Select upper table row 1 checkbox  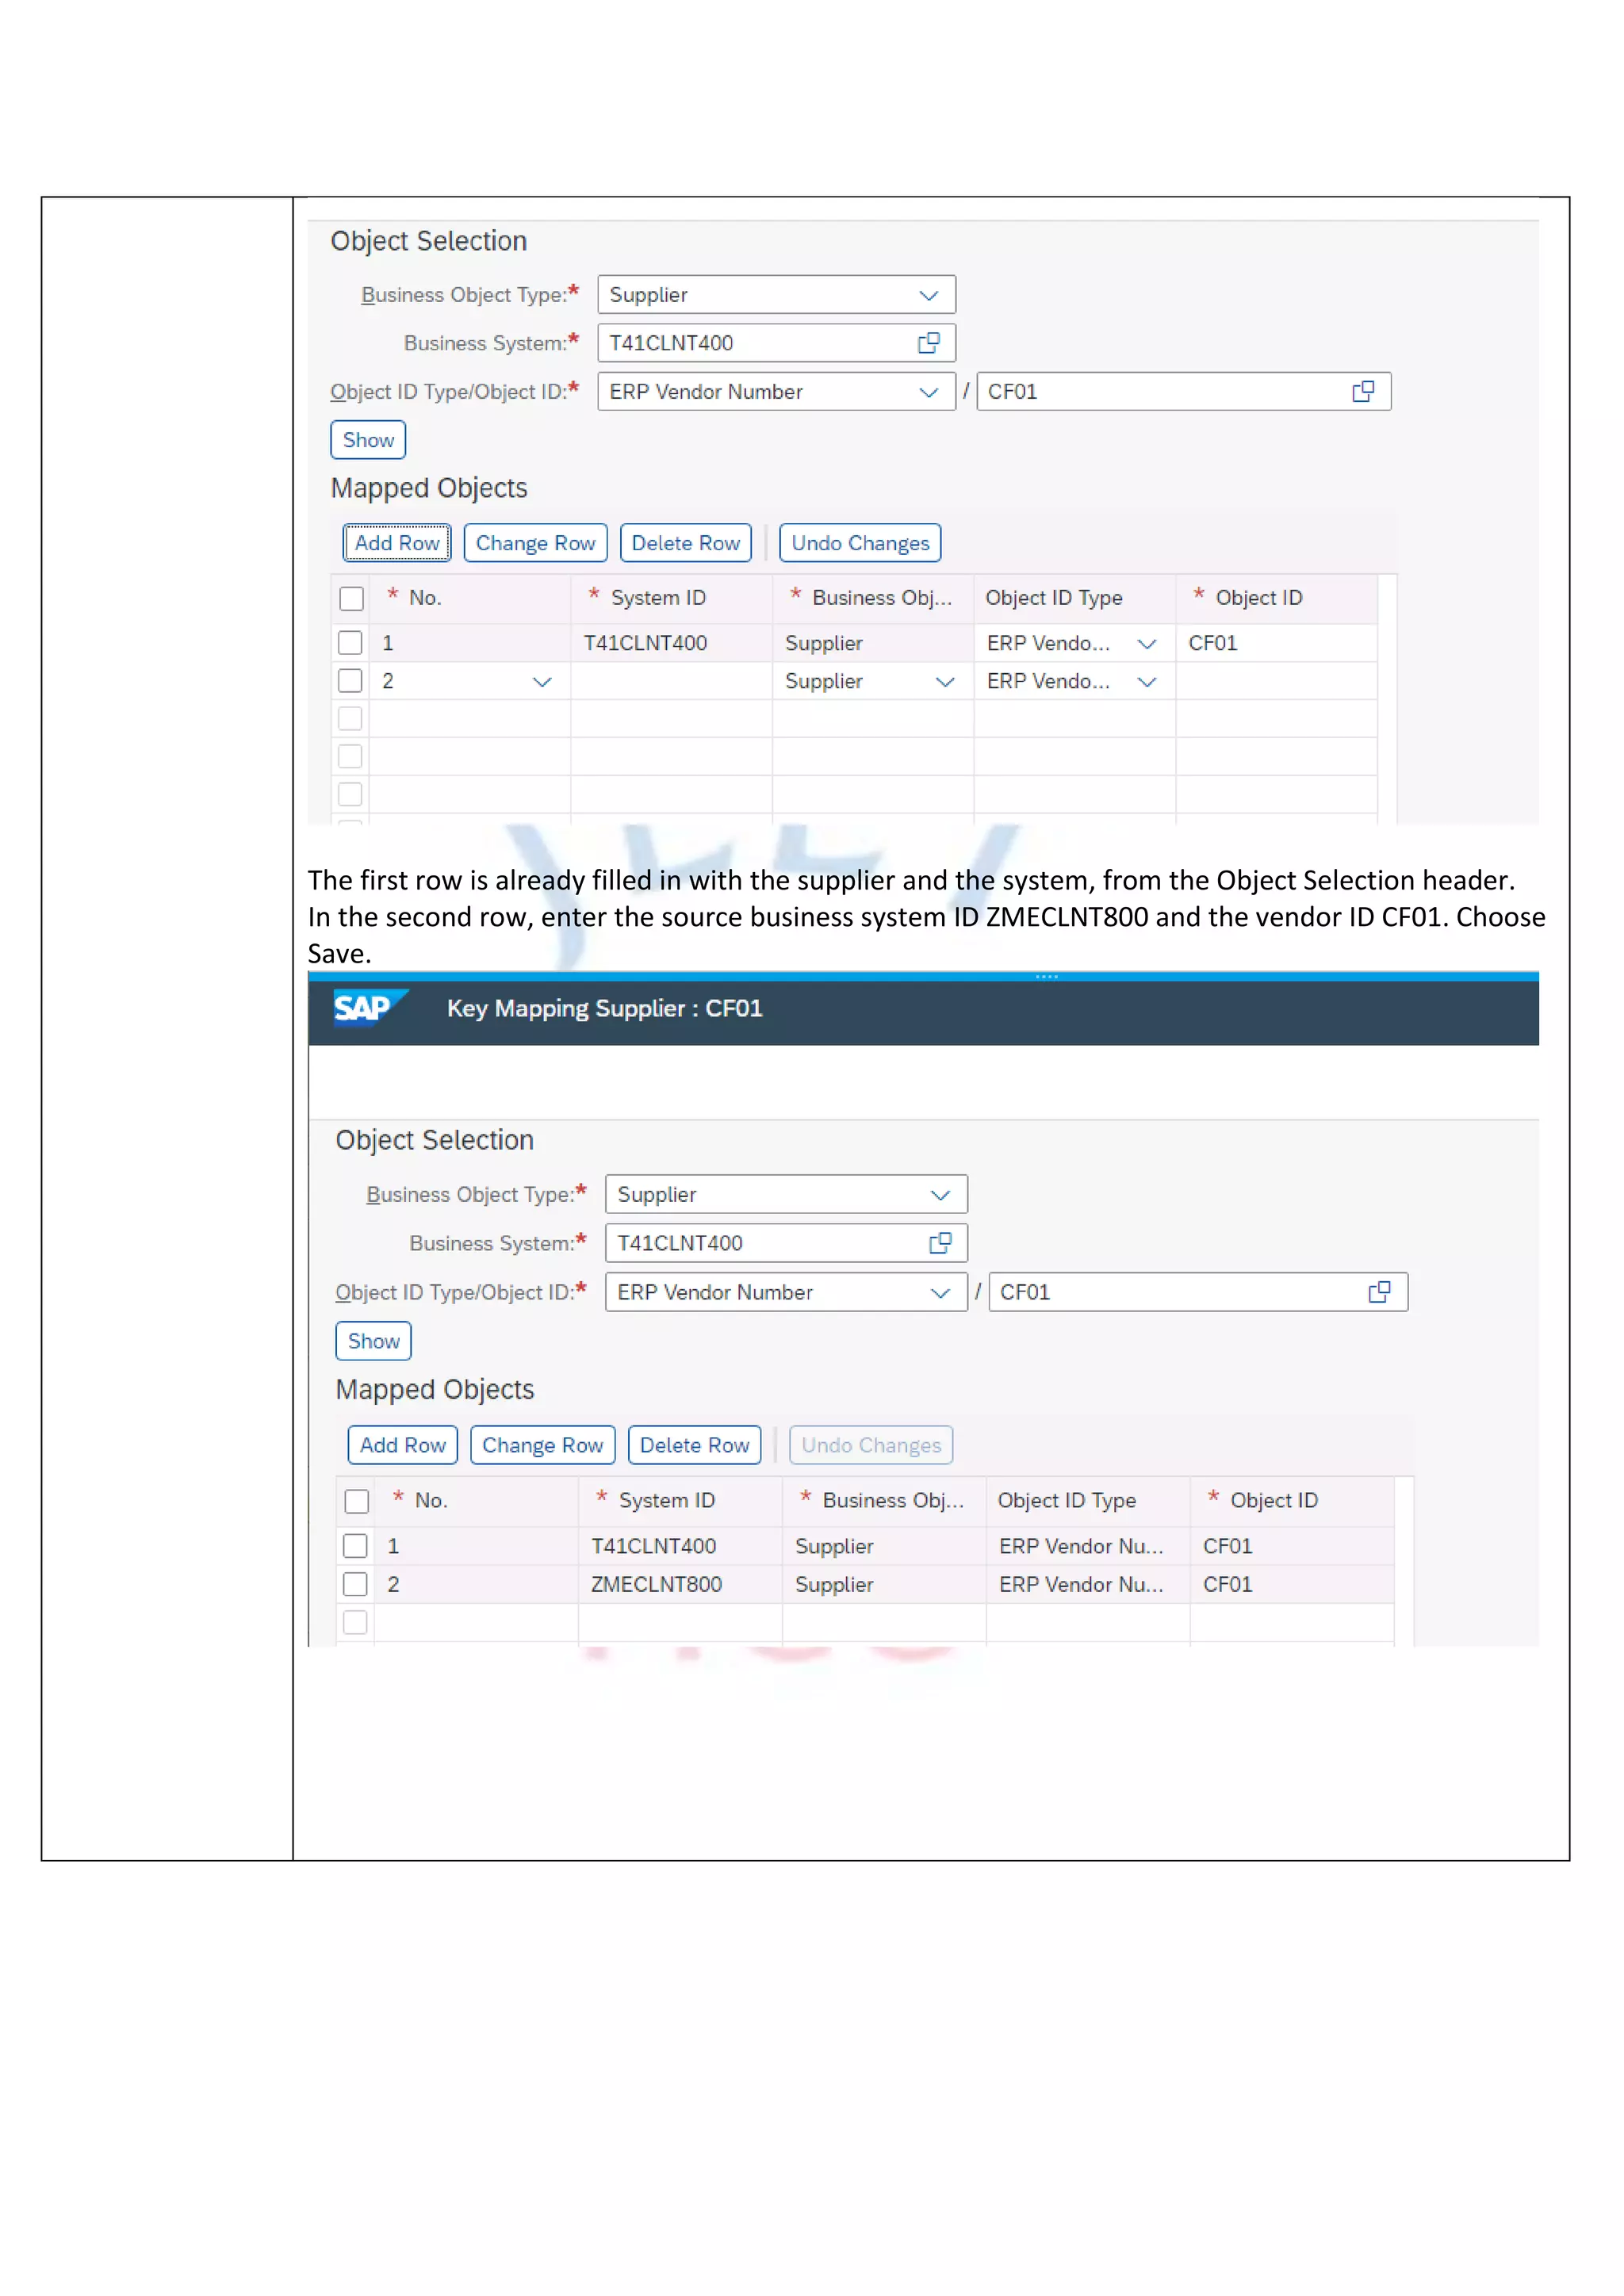(350, 642)
